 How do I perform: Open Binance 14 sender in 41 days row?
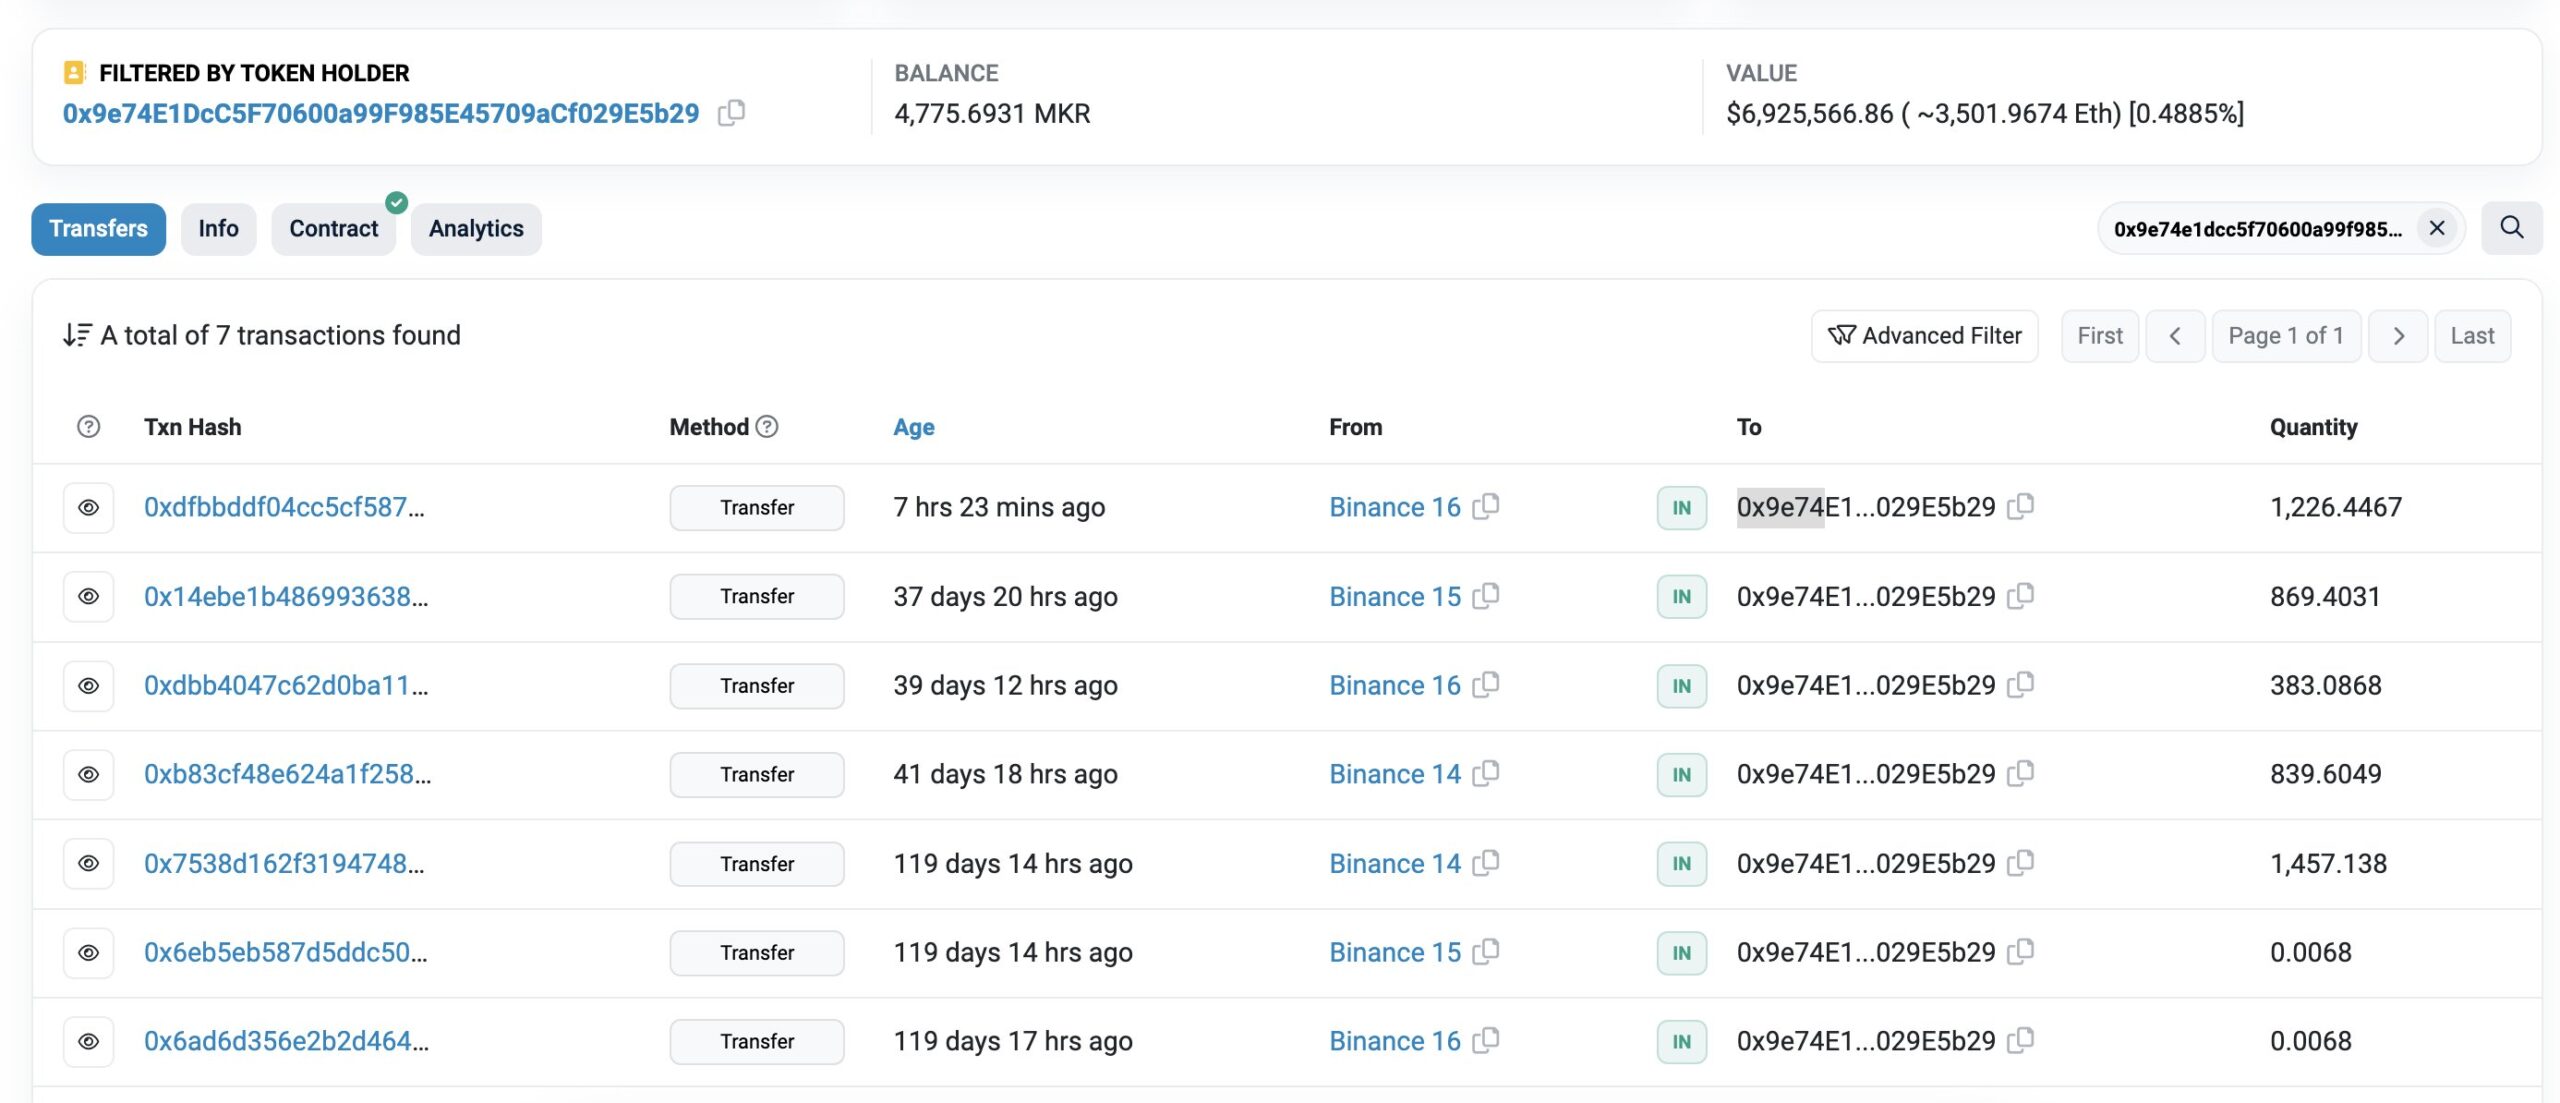tap(1394, 774)
